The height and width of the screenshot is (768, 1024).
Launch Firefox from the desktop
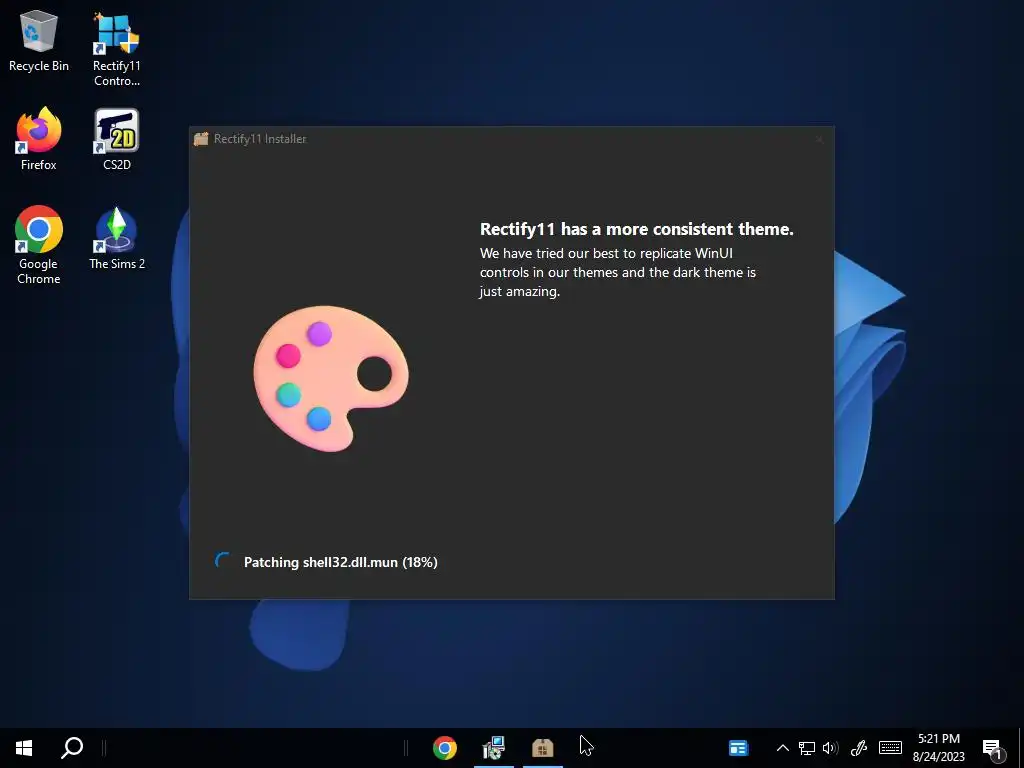point(39,139)
